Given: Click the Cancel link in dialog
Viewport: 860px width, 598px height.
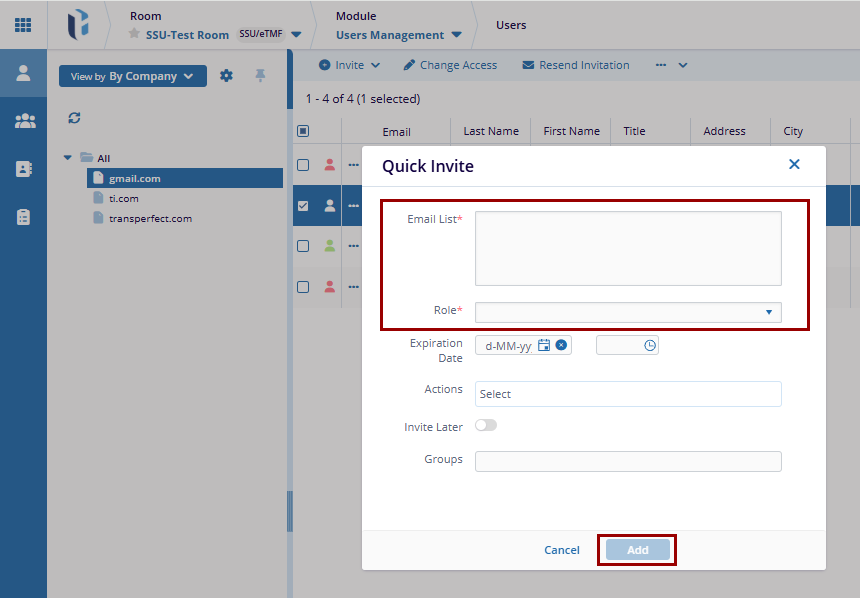Looking at the screenshot, I should point(561,550).
